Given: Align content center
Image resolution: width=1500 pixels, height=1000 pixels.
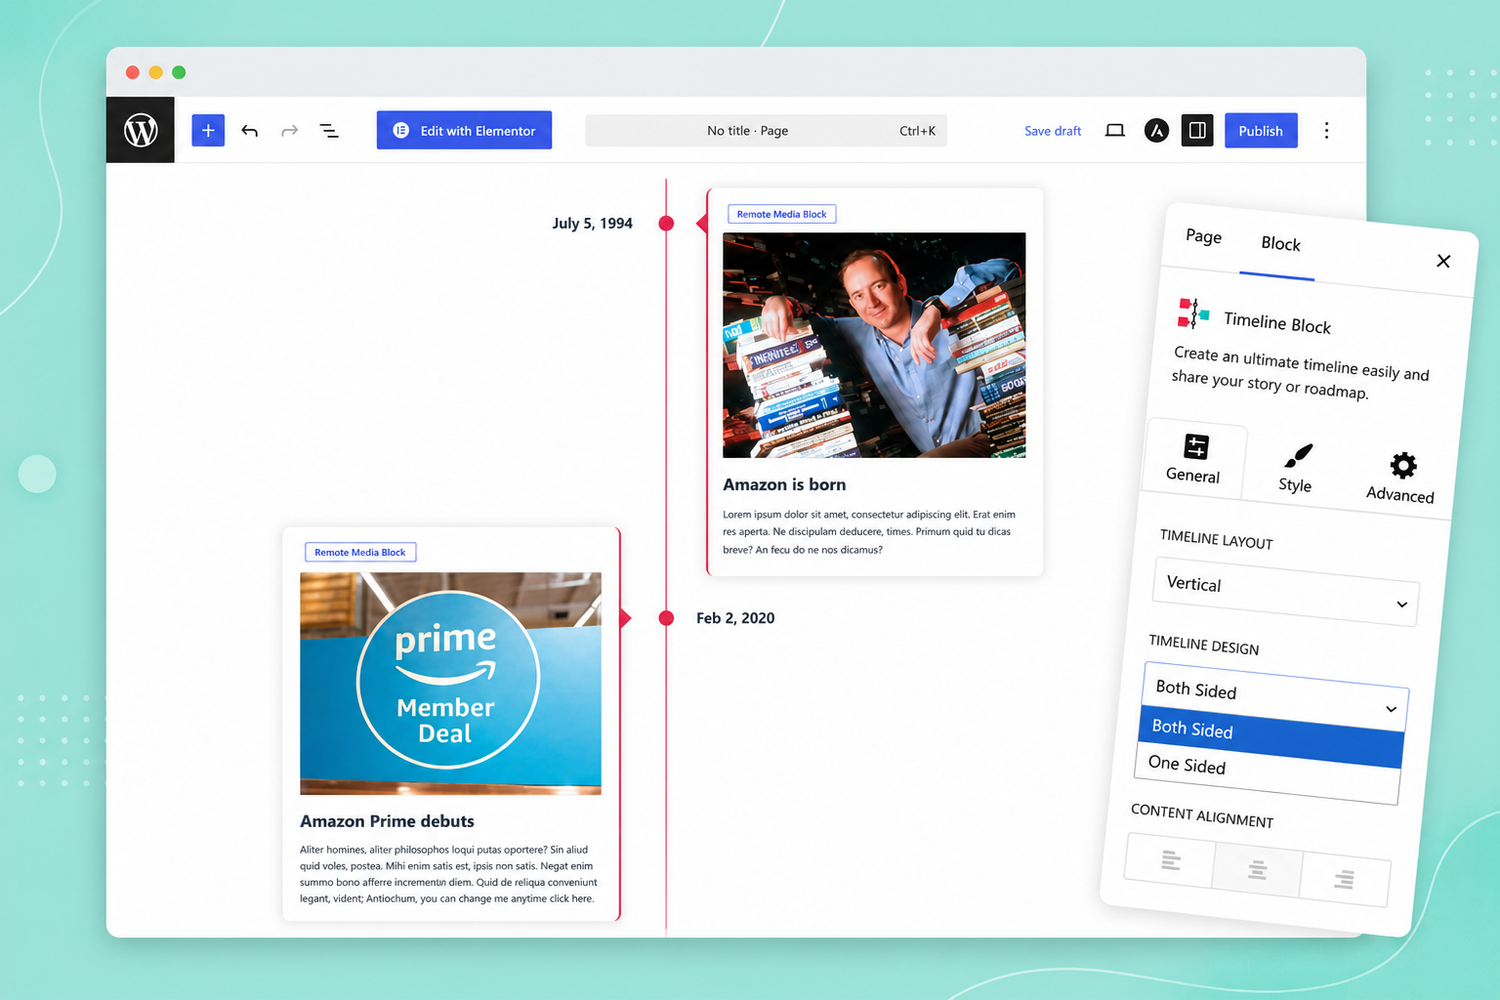Looking at the screenshot, I should pos(1257,870).
